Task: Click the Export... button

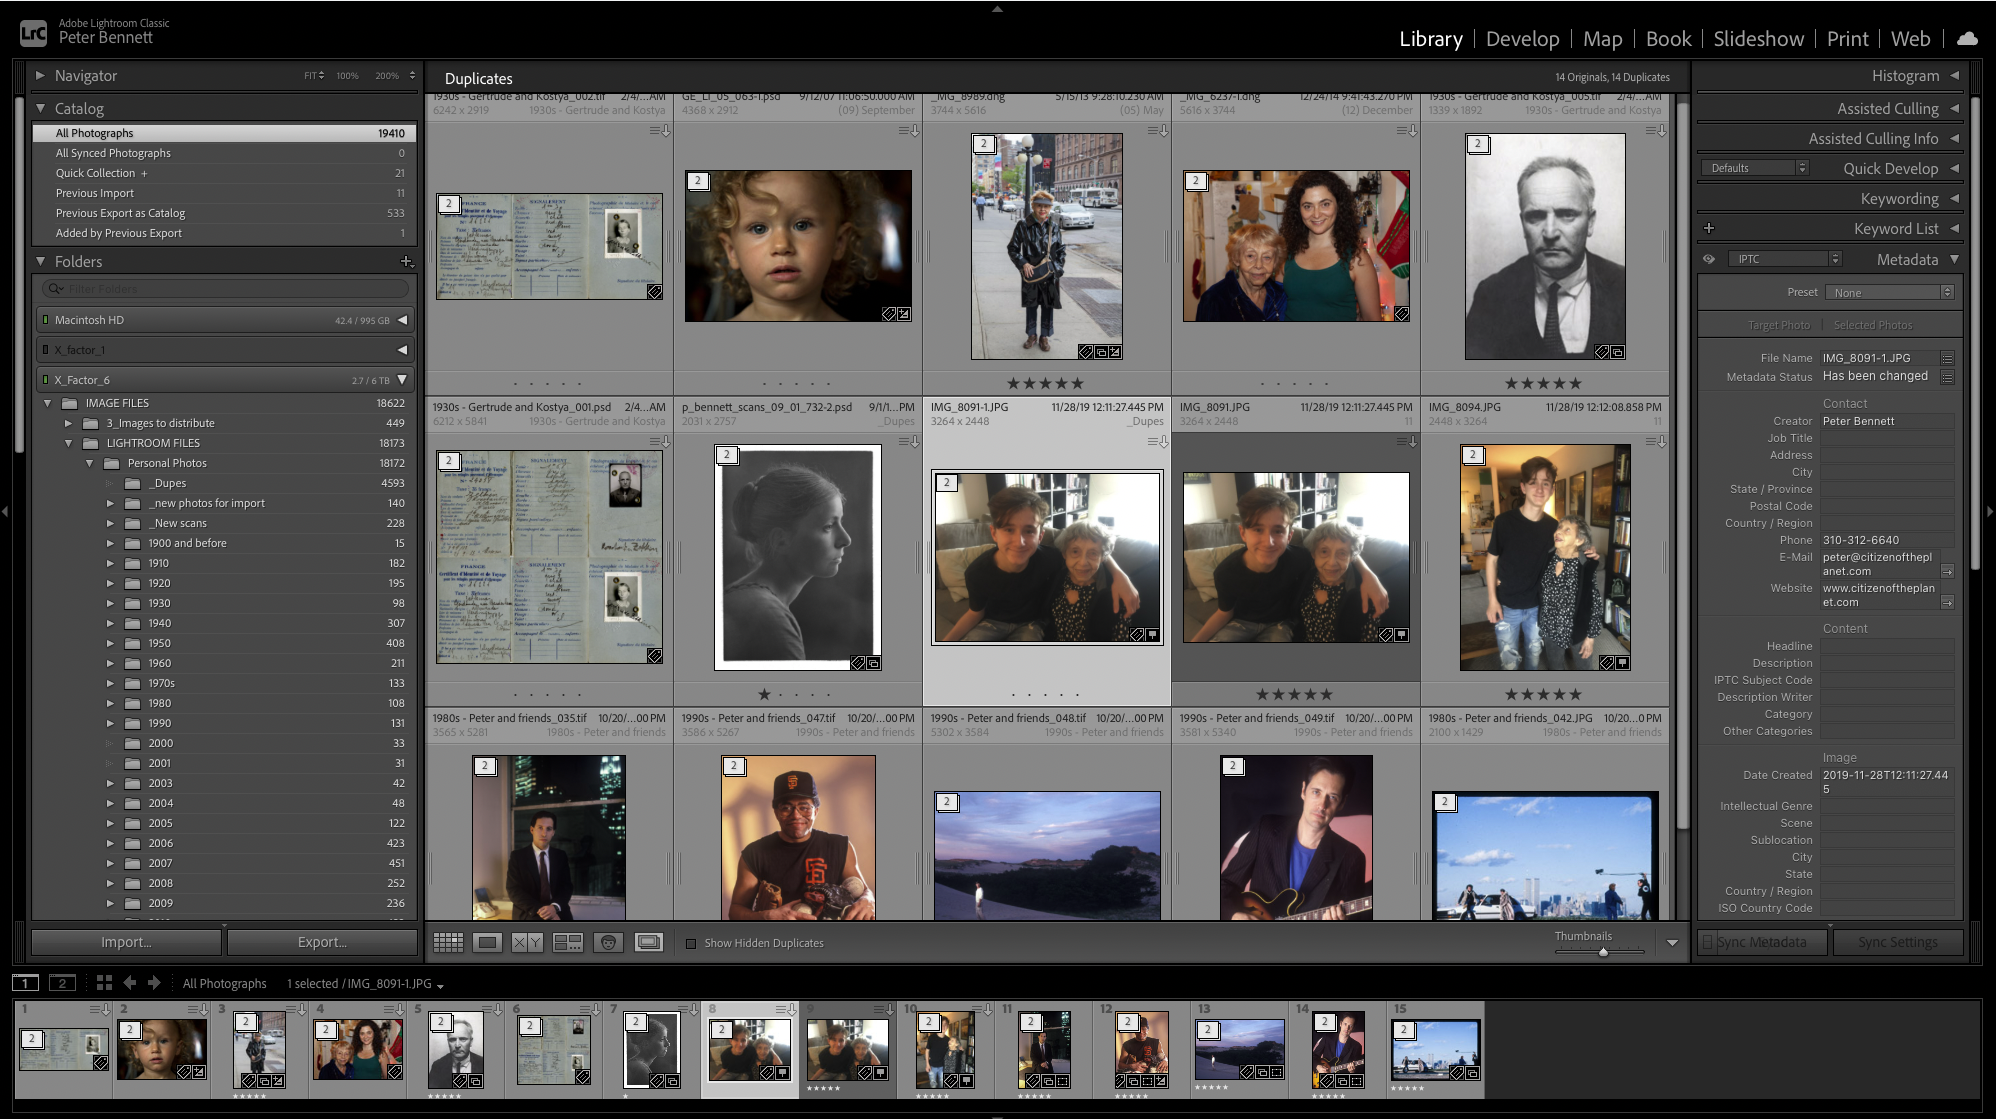Action: tap(322, 942)
